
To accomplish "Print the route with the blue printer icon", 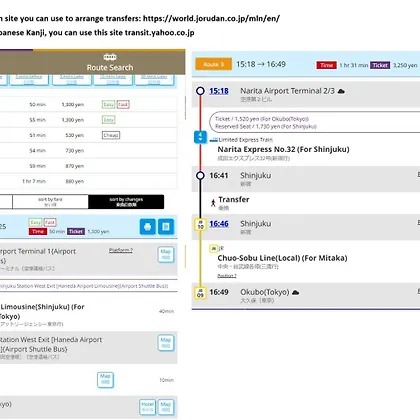I will [147, 227].
